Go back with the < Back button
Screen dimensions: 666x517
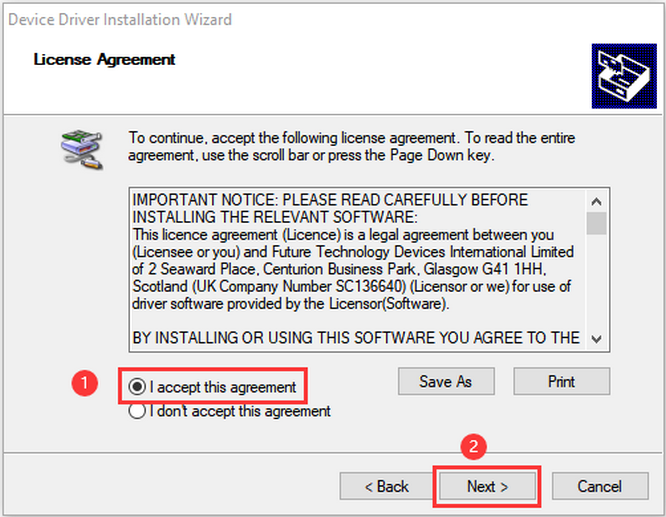[386, 486]
